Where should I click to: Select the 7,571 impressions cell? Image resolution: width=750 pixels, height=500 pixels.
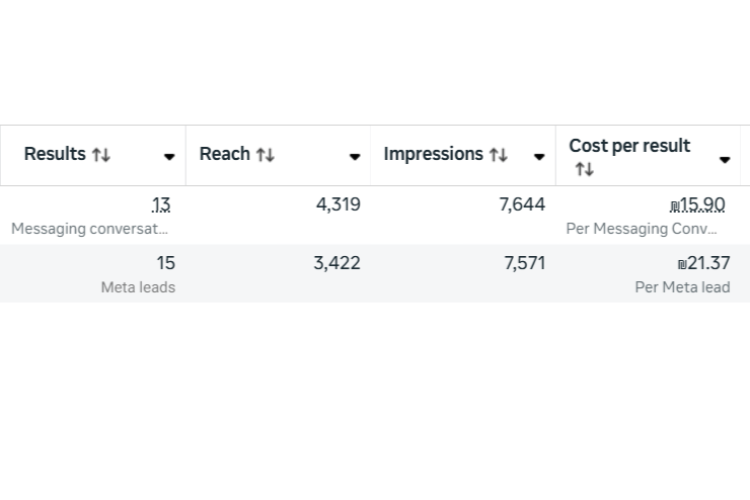click(x=525, y=263)
